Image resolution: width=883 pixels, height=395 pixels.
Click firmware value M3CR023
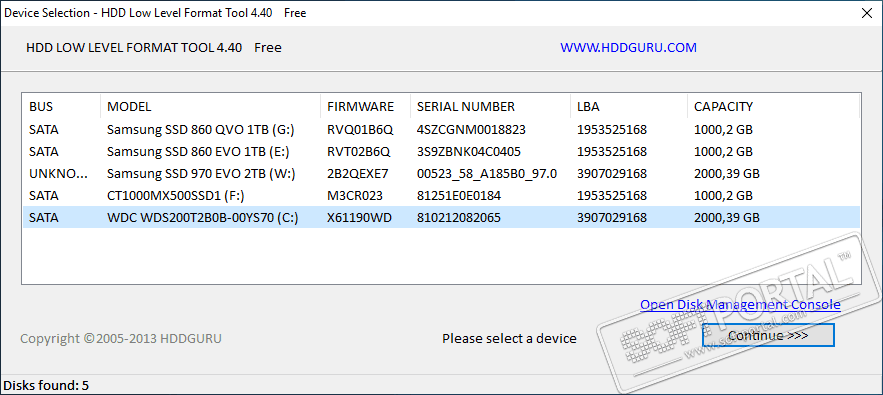click(x=355, y=196)
